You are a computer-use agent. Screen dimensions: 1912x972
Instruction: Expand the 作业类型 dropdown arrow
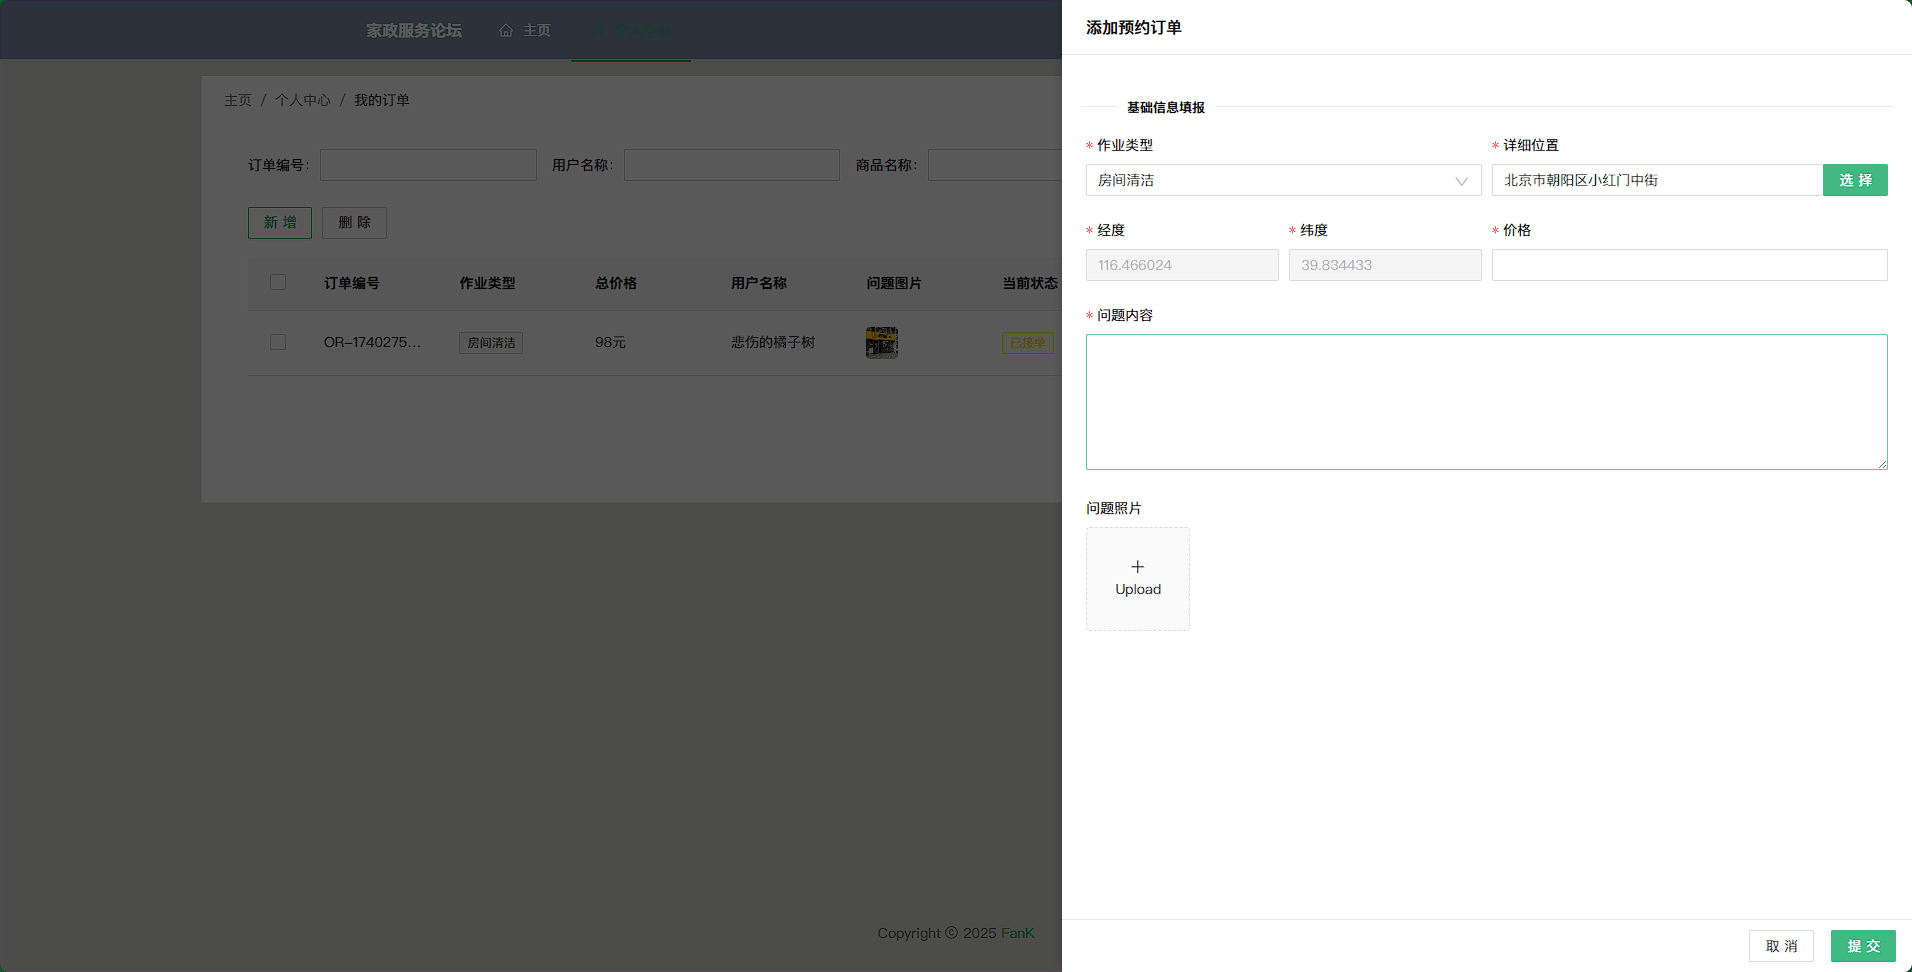tap(1461, 181)
